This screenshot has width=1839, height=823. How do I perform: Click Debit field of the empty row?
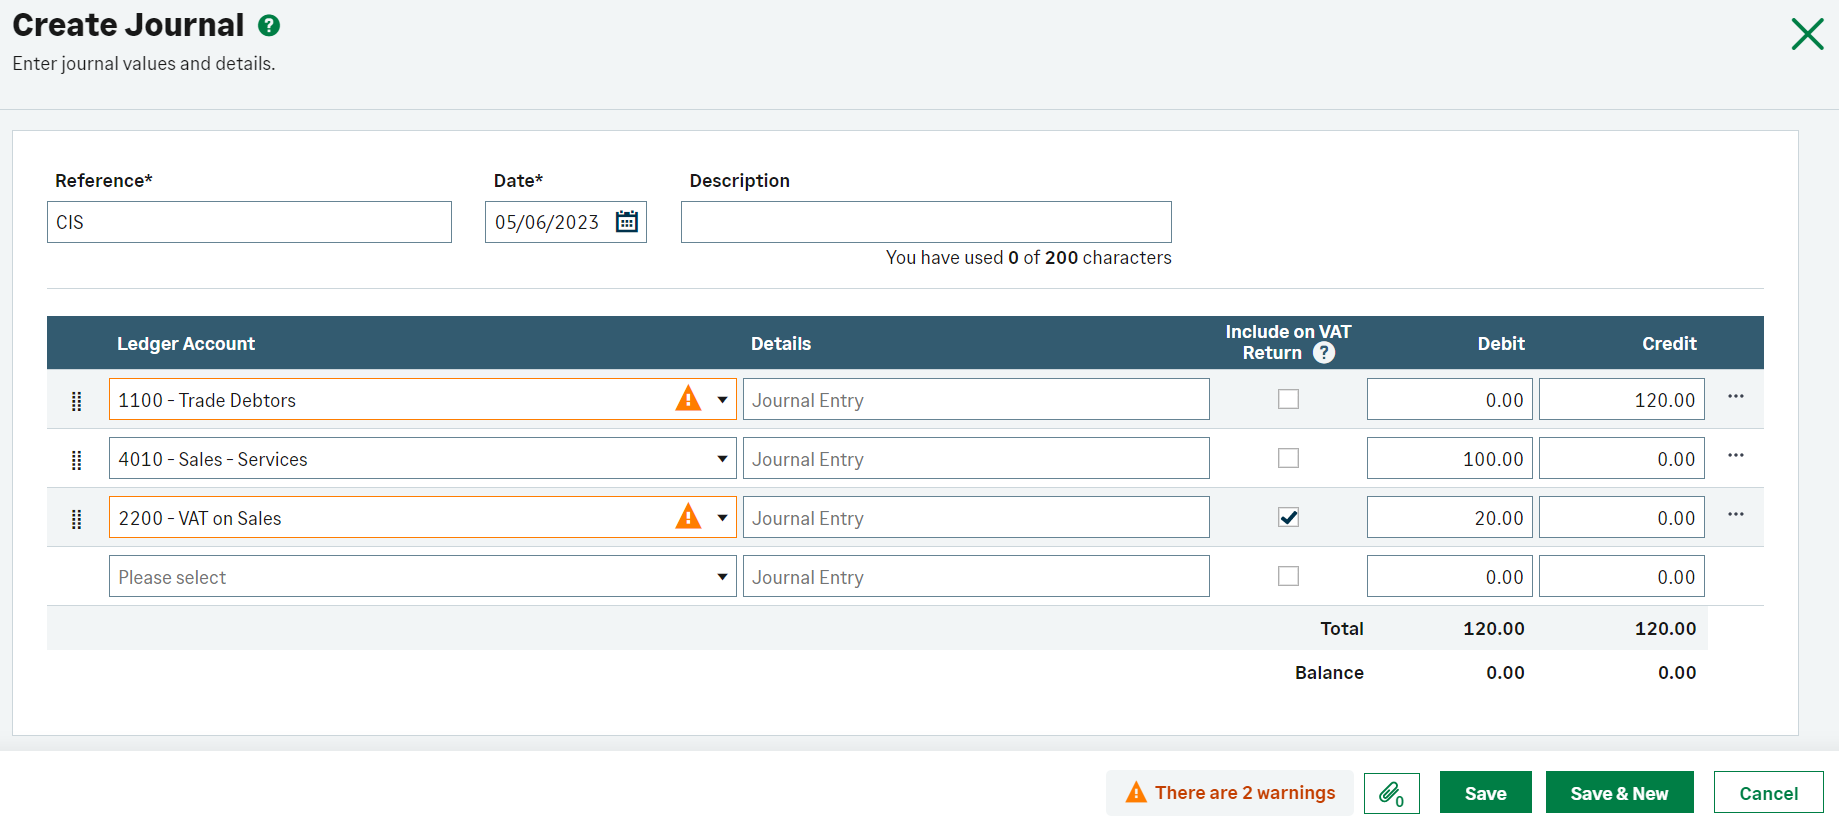pyautogui.click(x=1450, y=577)
